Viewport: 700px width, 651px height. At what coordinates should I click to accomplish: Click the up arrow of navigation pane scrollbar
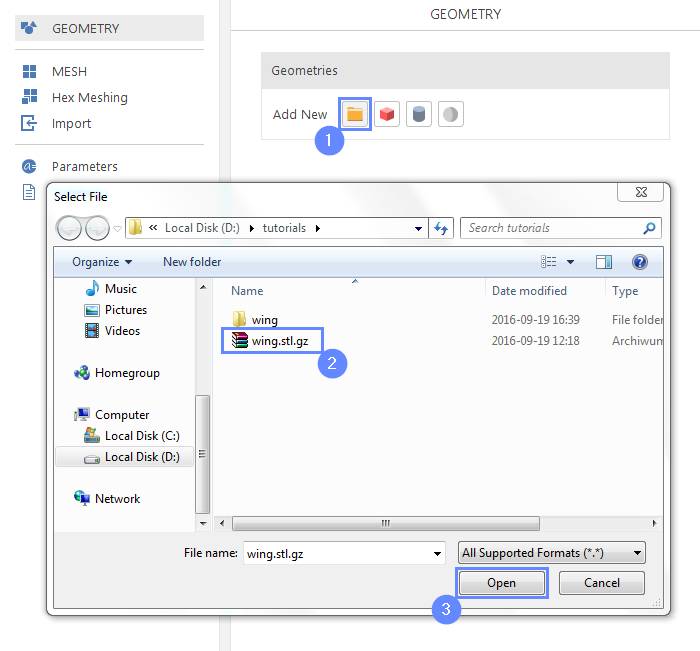coord(203,287)
